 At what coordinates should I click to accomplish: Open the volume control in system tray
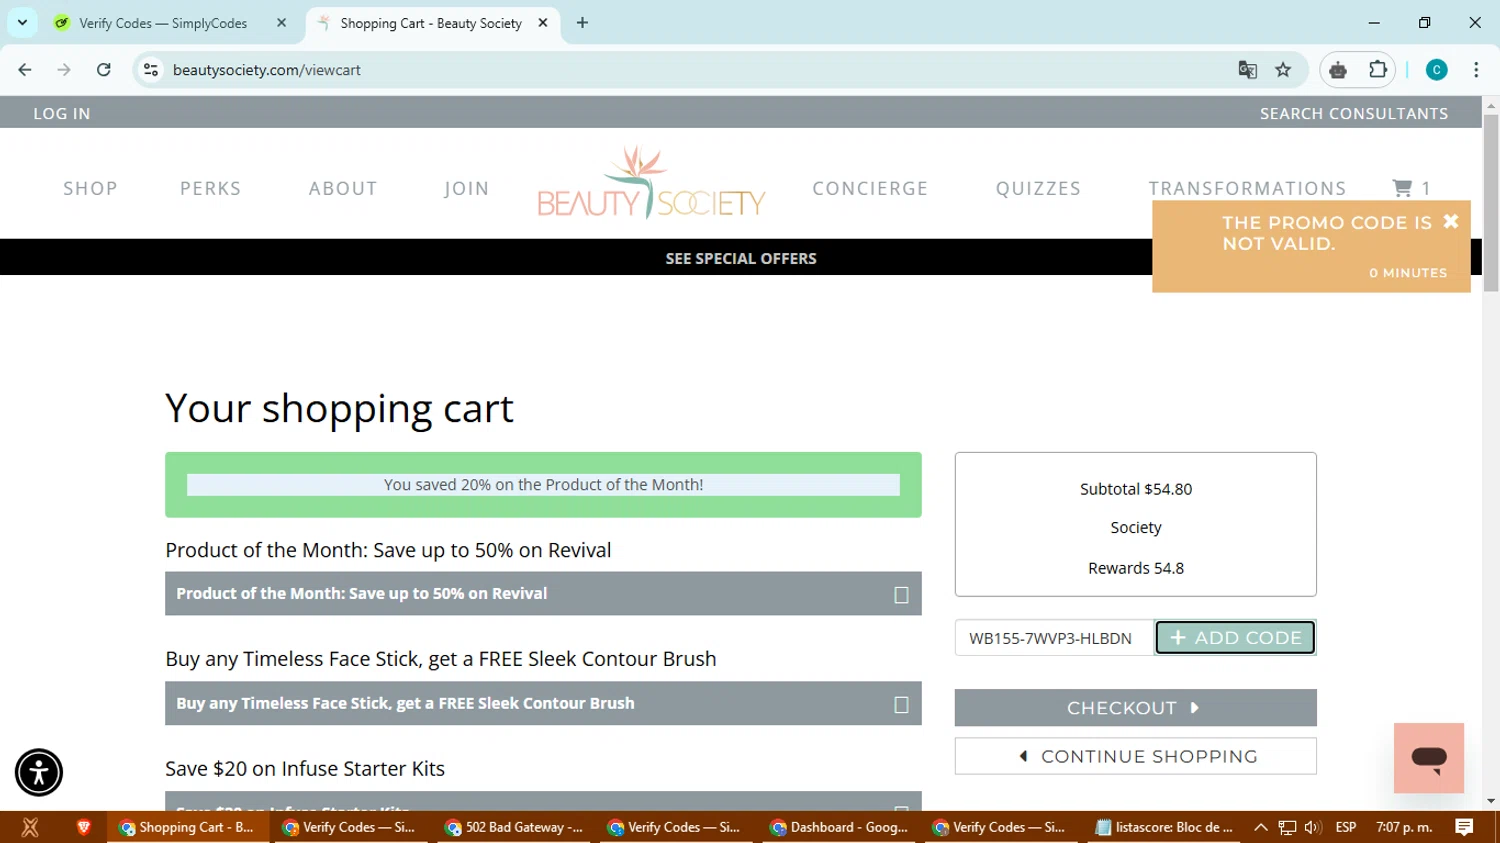pos(1313,827)
